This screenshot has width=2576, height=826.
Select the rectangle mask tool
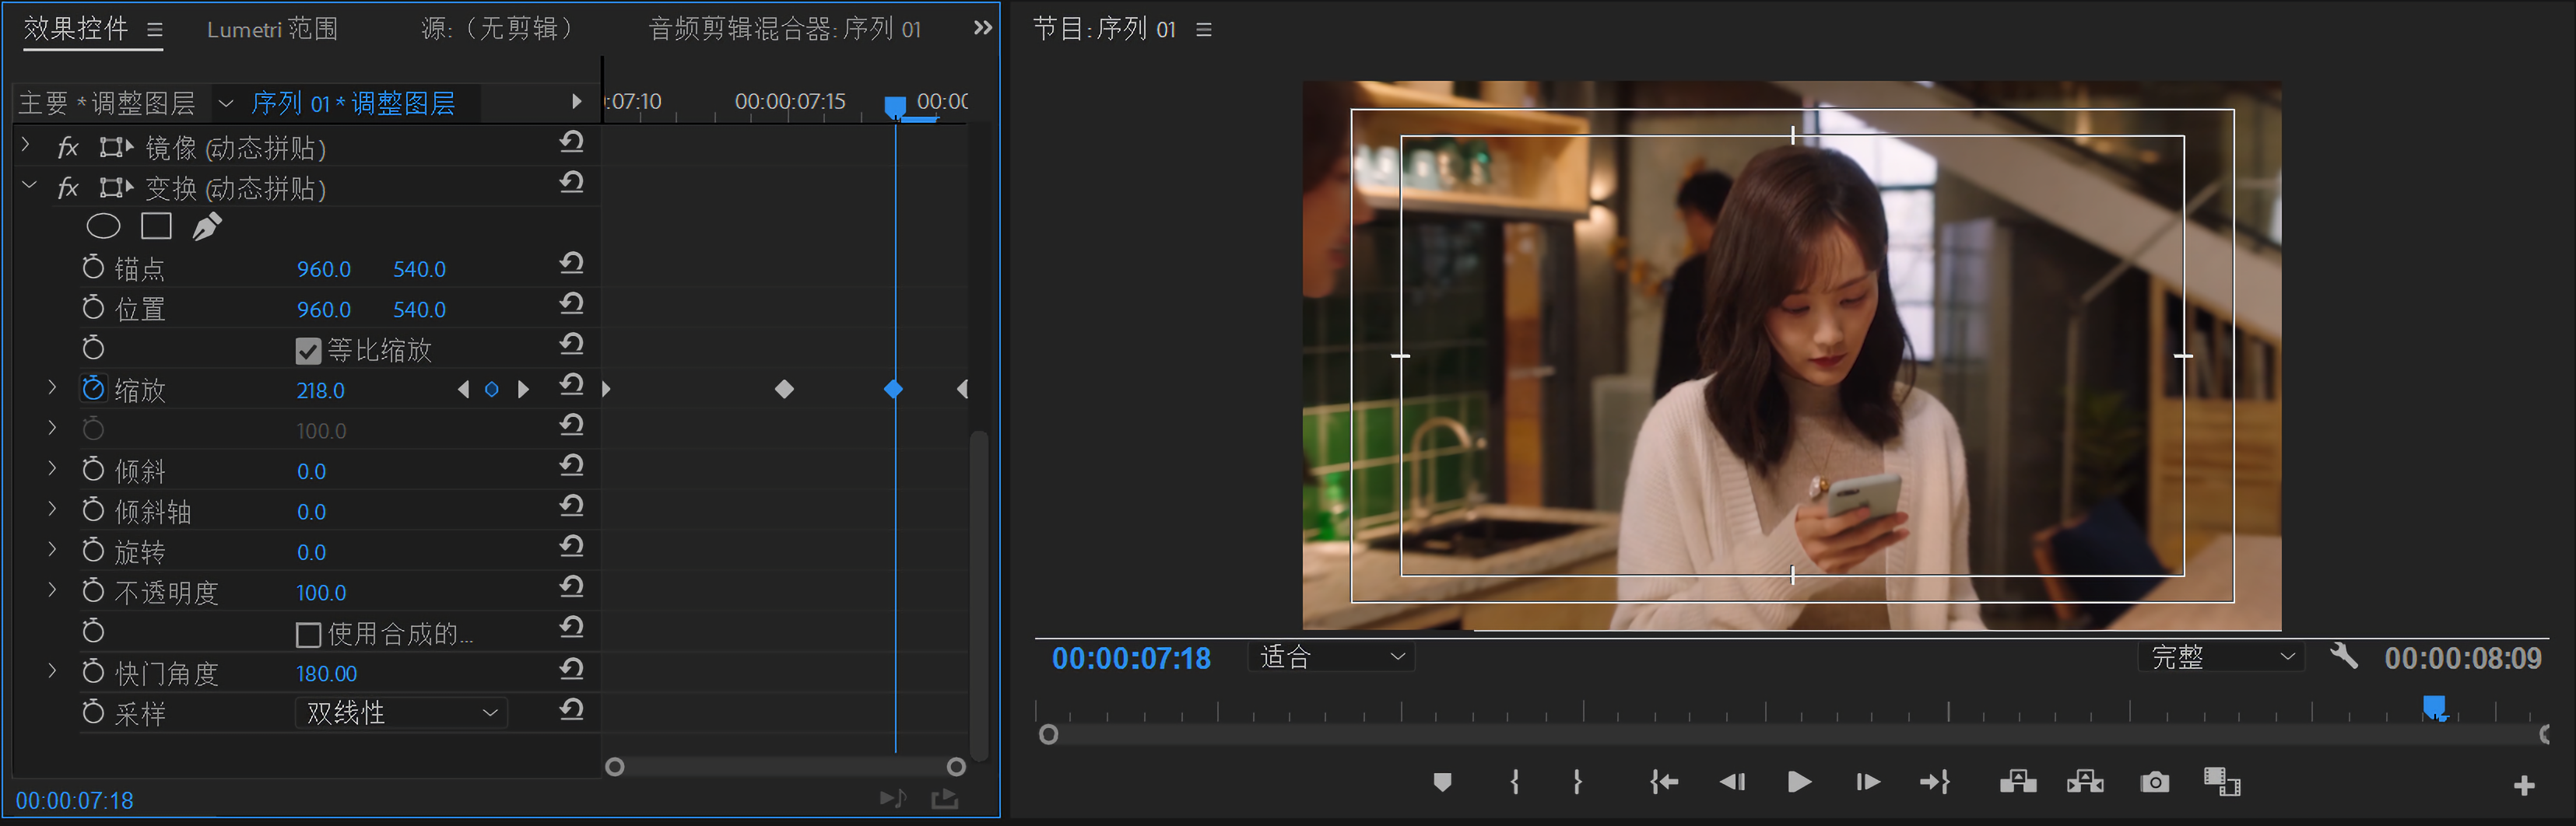click(156, 227)
